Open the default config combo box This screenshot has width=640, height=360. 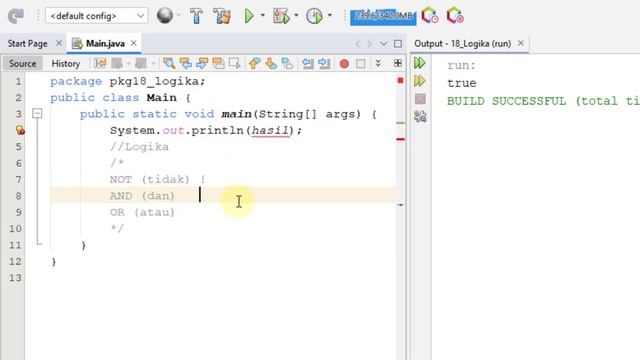click(97, 16)
